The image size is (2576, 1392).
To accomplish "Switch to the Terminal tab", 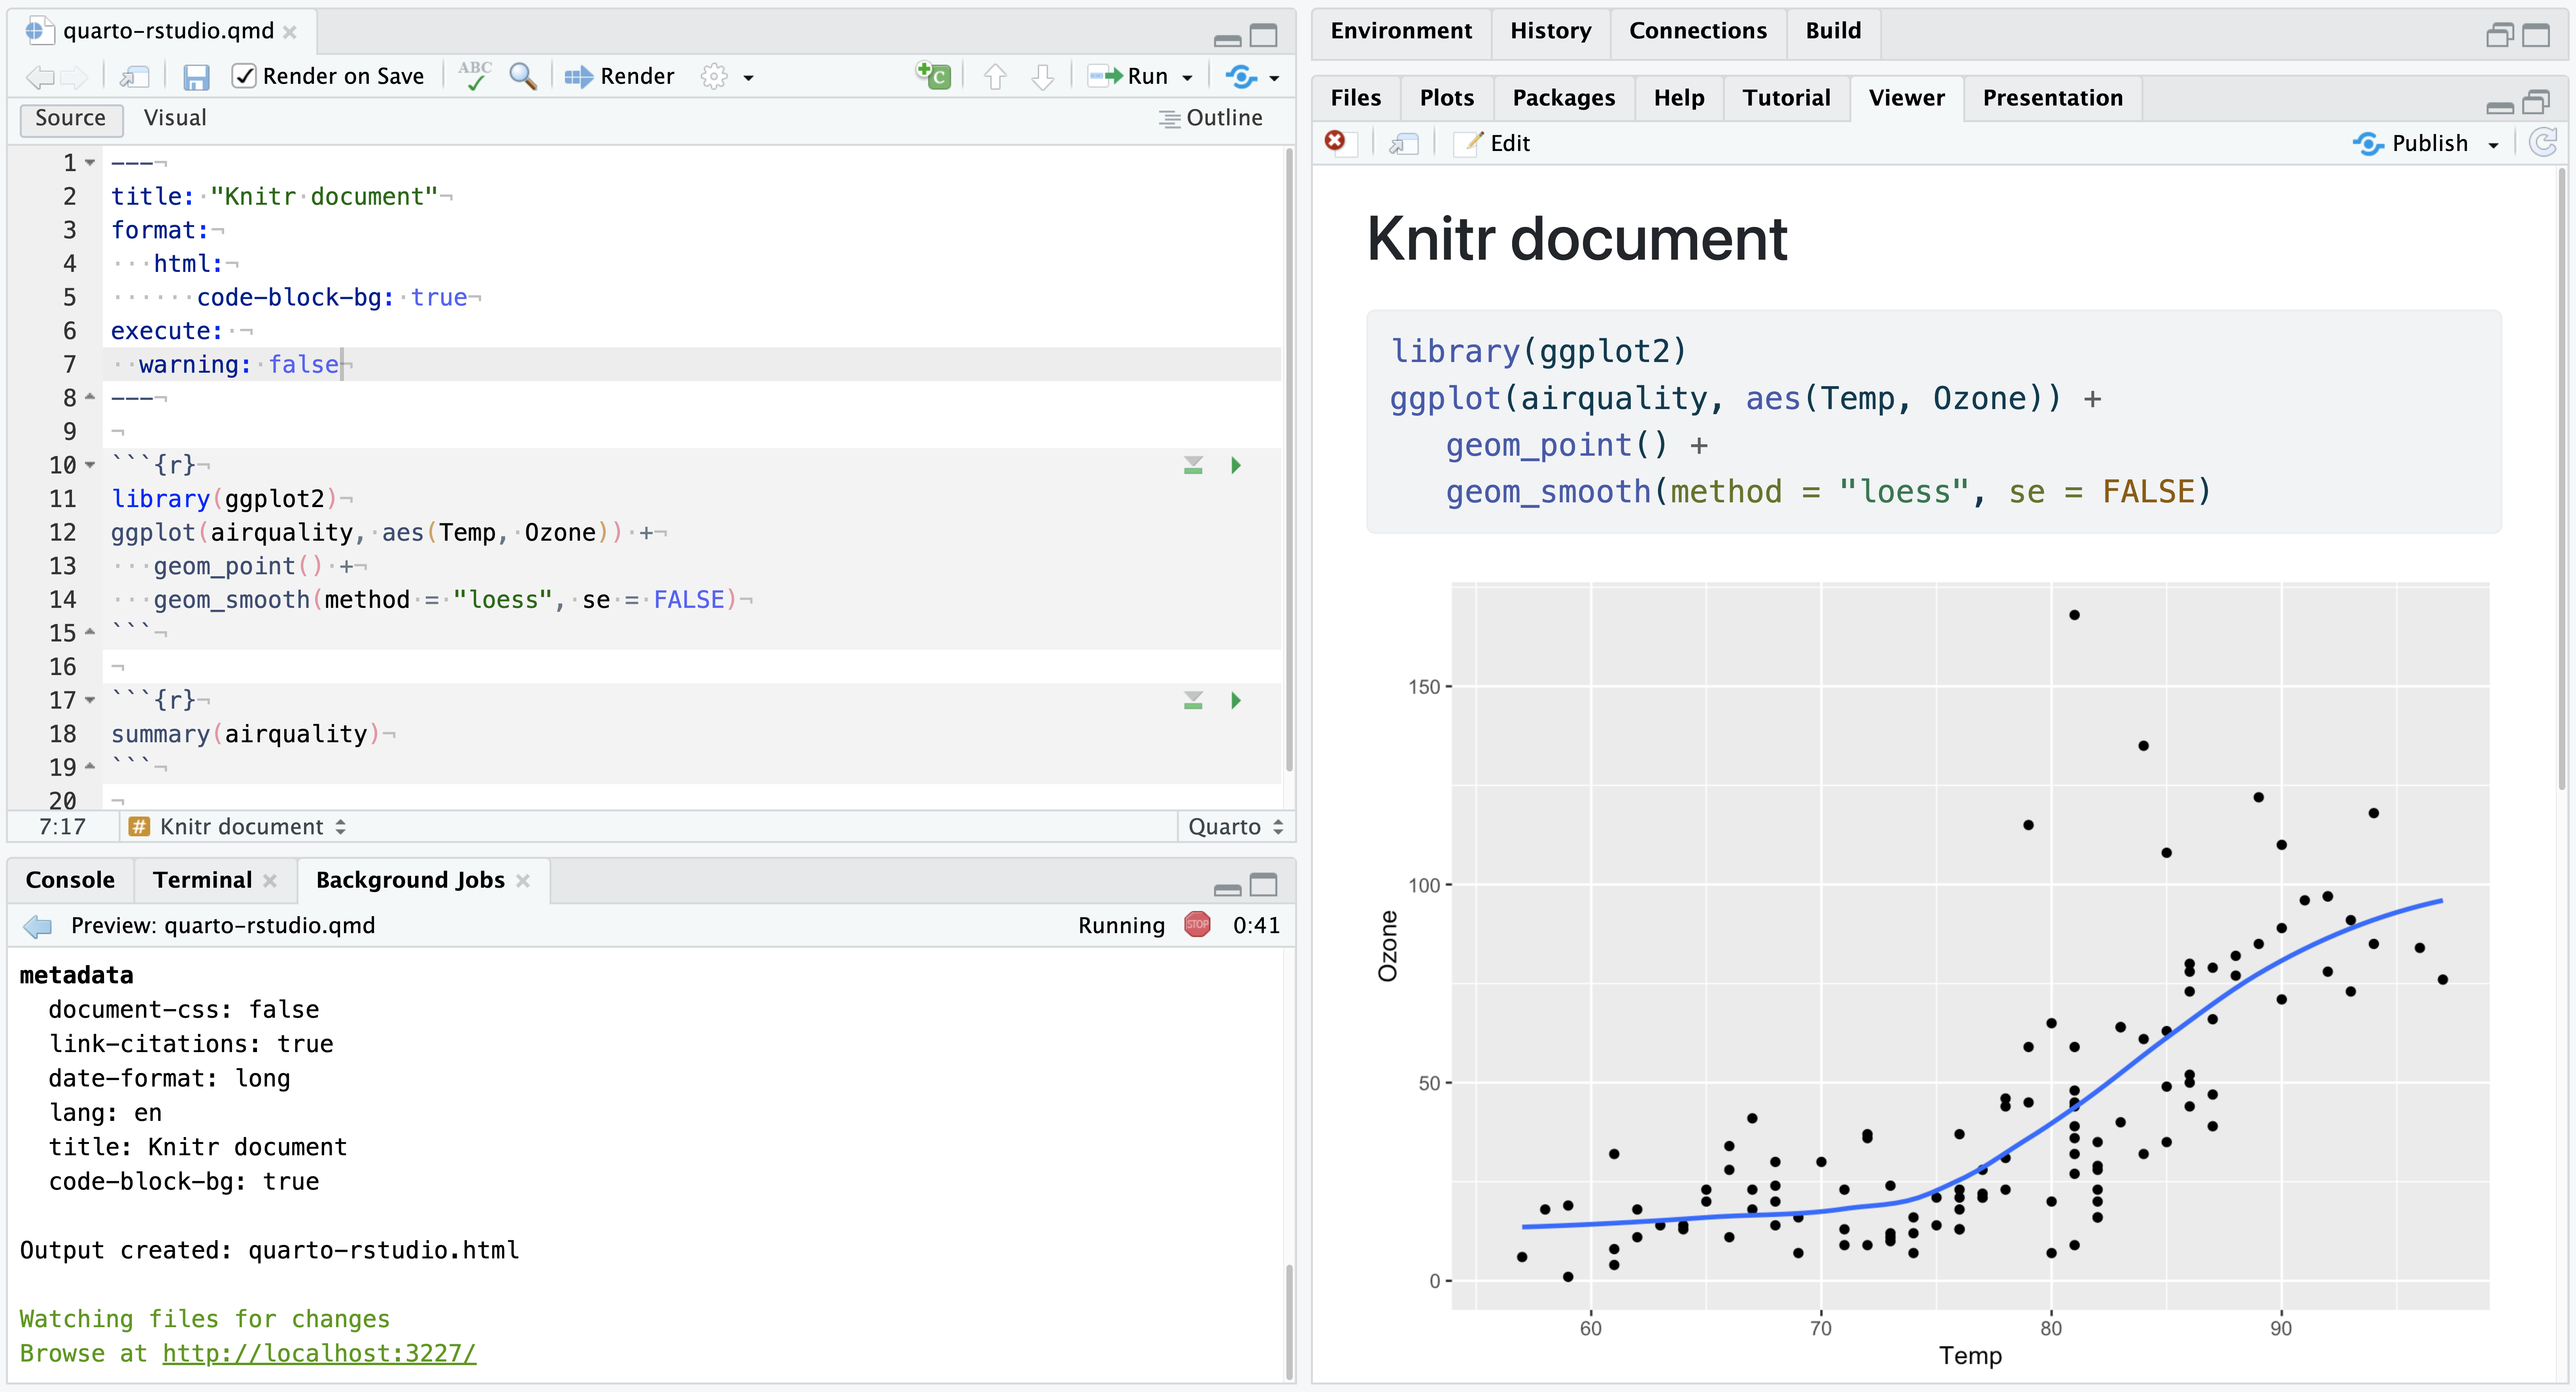I will (202, 880).
